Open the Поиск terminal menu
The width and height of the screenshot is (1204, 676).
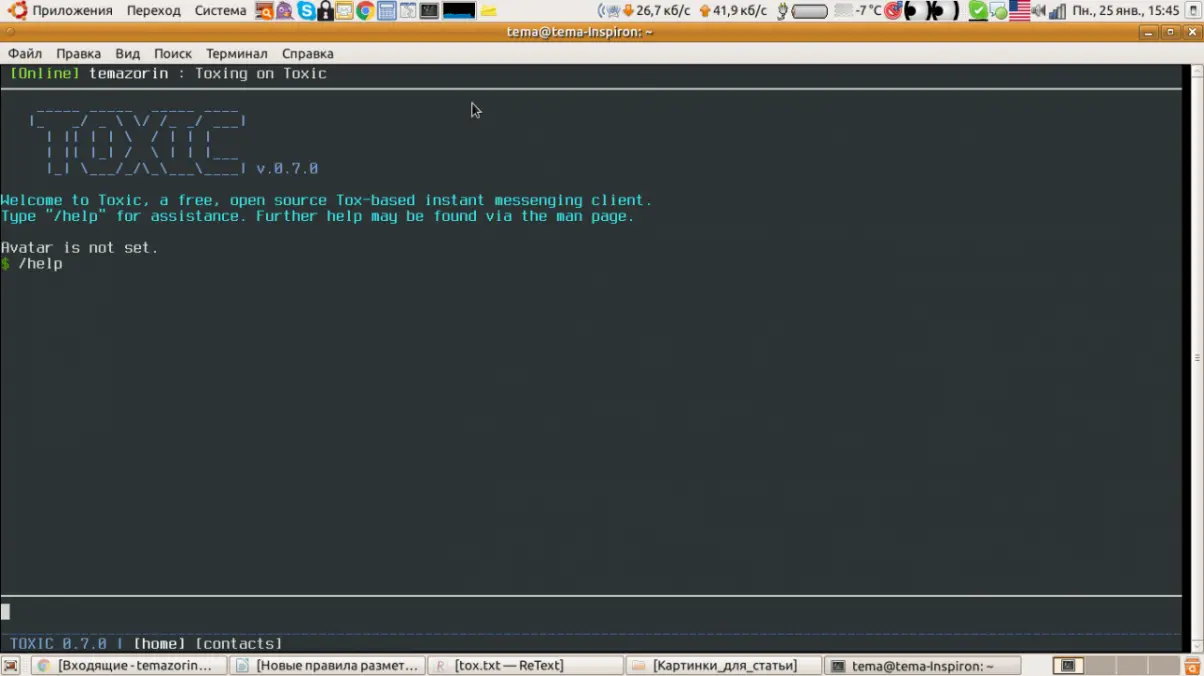click(173, 53)
